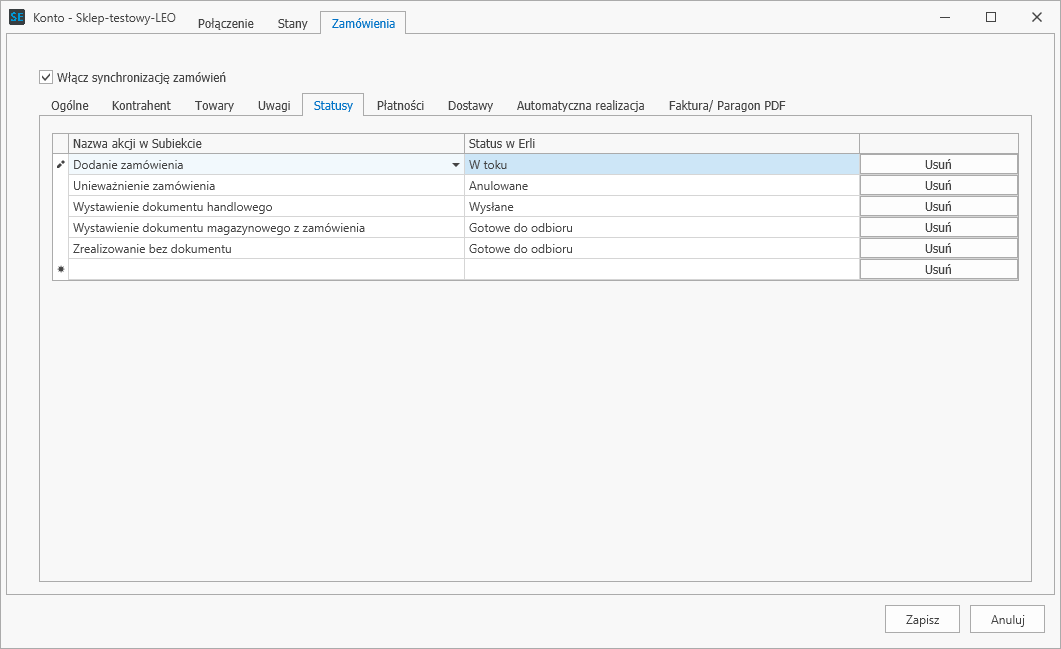
Task: Click the SE application icon in title bar
Action: [17, 18]
